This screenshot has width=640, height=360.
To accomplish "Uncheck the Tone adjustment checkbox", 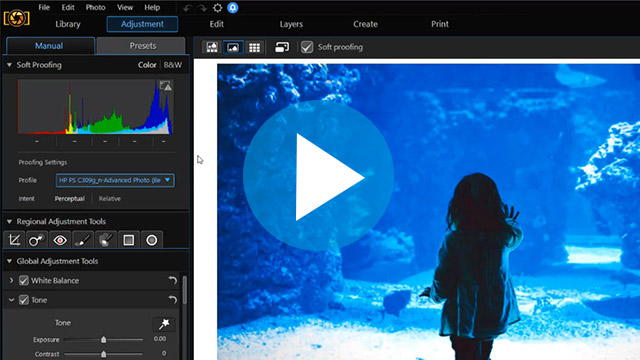I will [x=24, y=300].
